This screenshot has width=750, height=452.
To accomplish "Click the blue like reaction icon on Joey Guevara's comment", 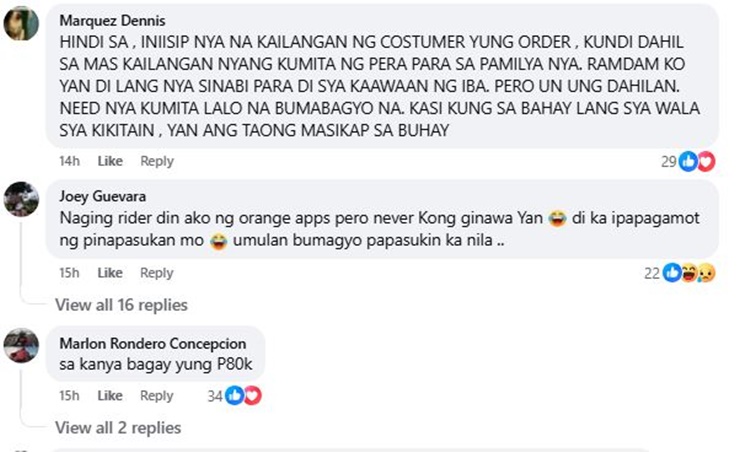I will 672,273.
